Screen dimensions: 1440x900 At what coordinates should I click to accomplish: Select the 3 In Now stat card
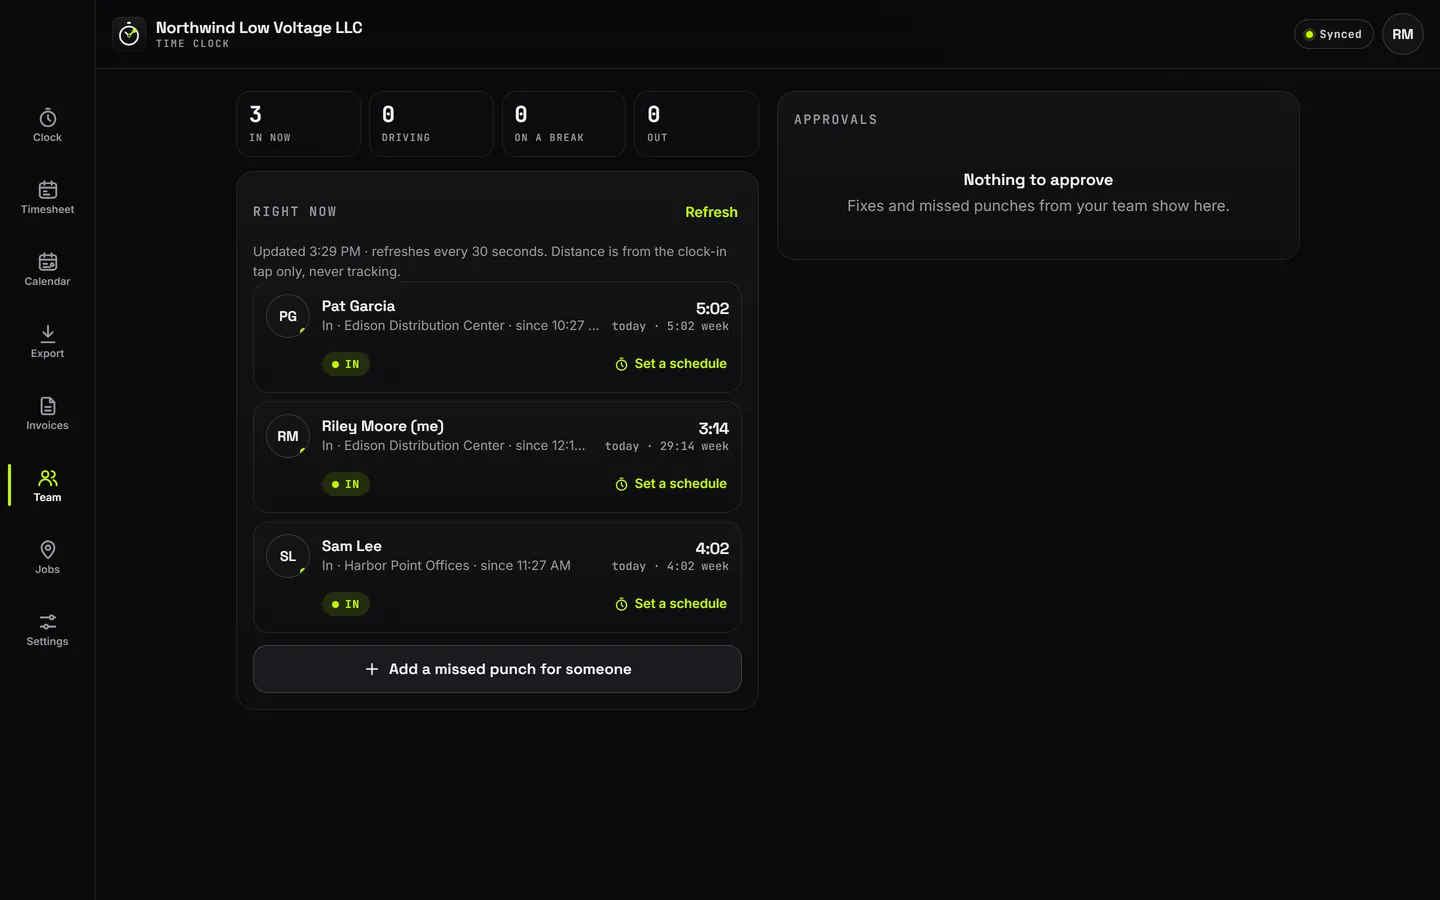pyautogui.click(x=298, y=124)
